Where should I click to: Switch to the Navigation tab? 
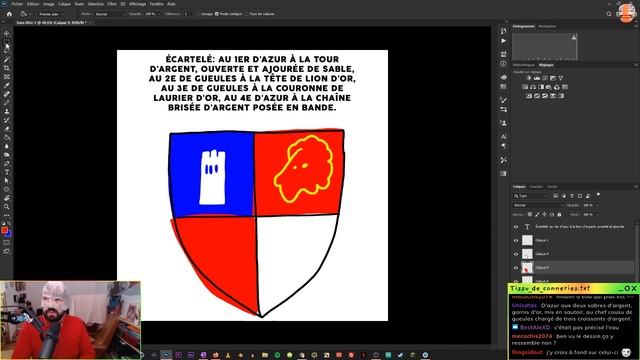click(547, 26)
